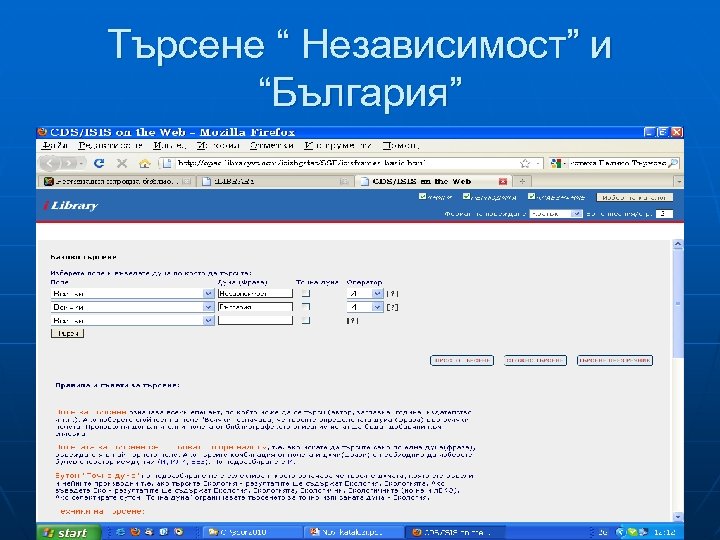Click the page's vertical scrollbar thumb

coord(678,303)
